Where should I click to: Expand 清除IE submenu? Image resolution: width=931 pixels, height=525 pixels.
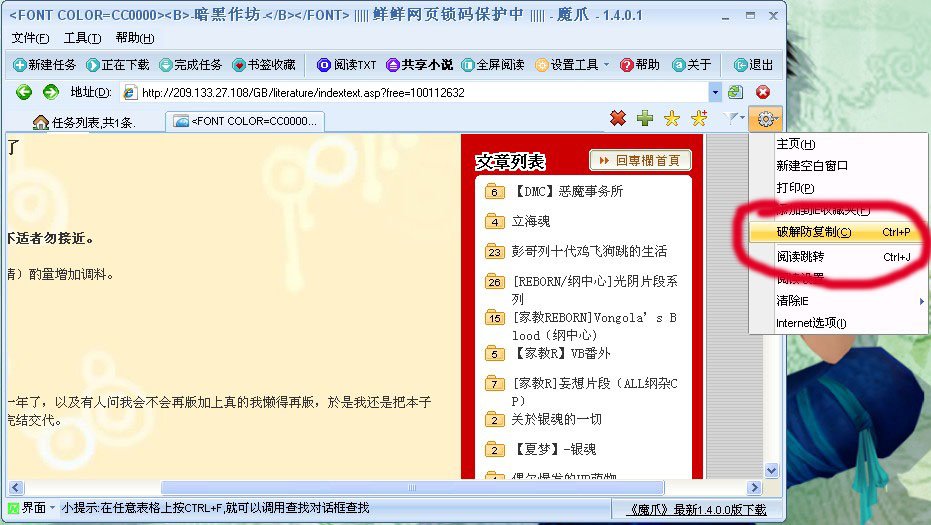[x=838, y=301]
